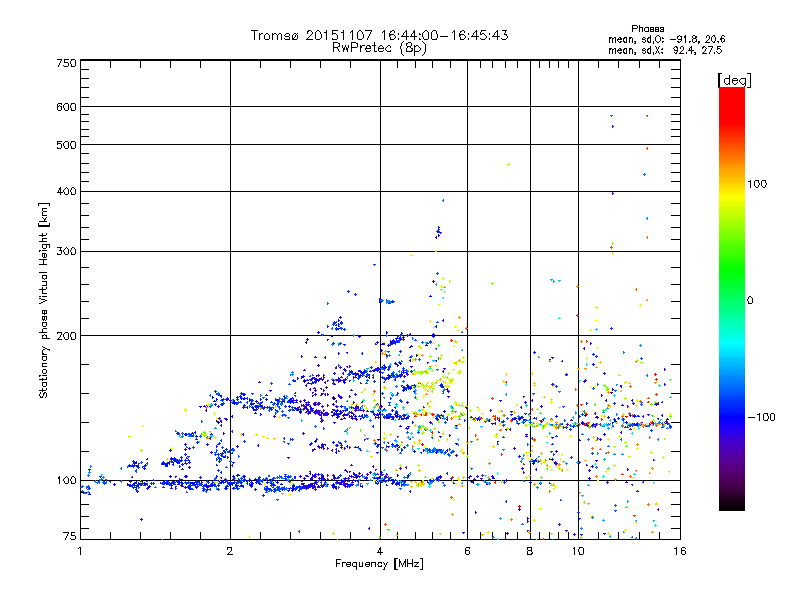Click the x-axis tick label '8'
Image resolution: width=800 pixels, height=600 pixels.
(x=530, y=551)
